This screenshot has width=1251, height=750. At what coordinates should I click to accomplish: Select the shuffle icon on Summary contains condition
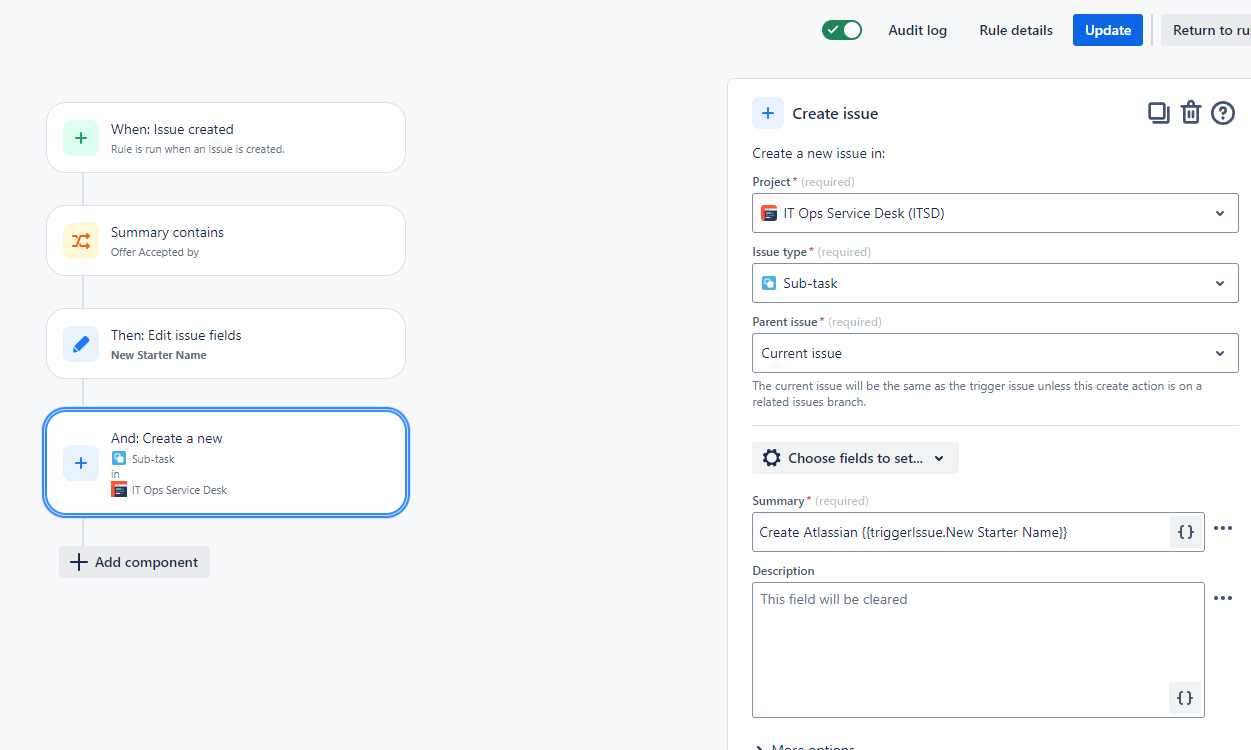pos(80,240)
